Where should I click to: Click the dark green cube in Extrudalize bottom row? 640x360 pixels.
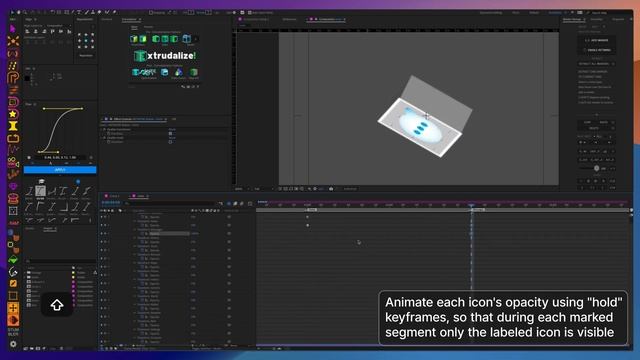193,72
